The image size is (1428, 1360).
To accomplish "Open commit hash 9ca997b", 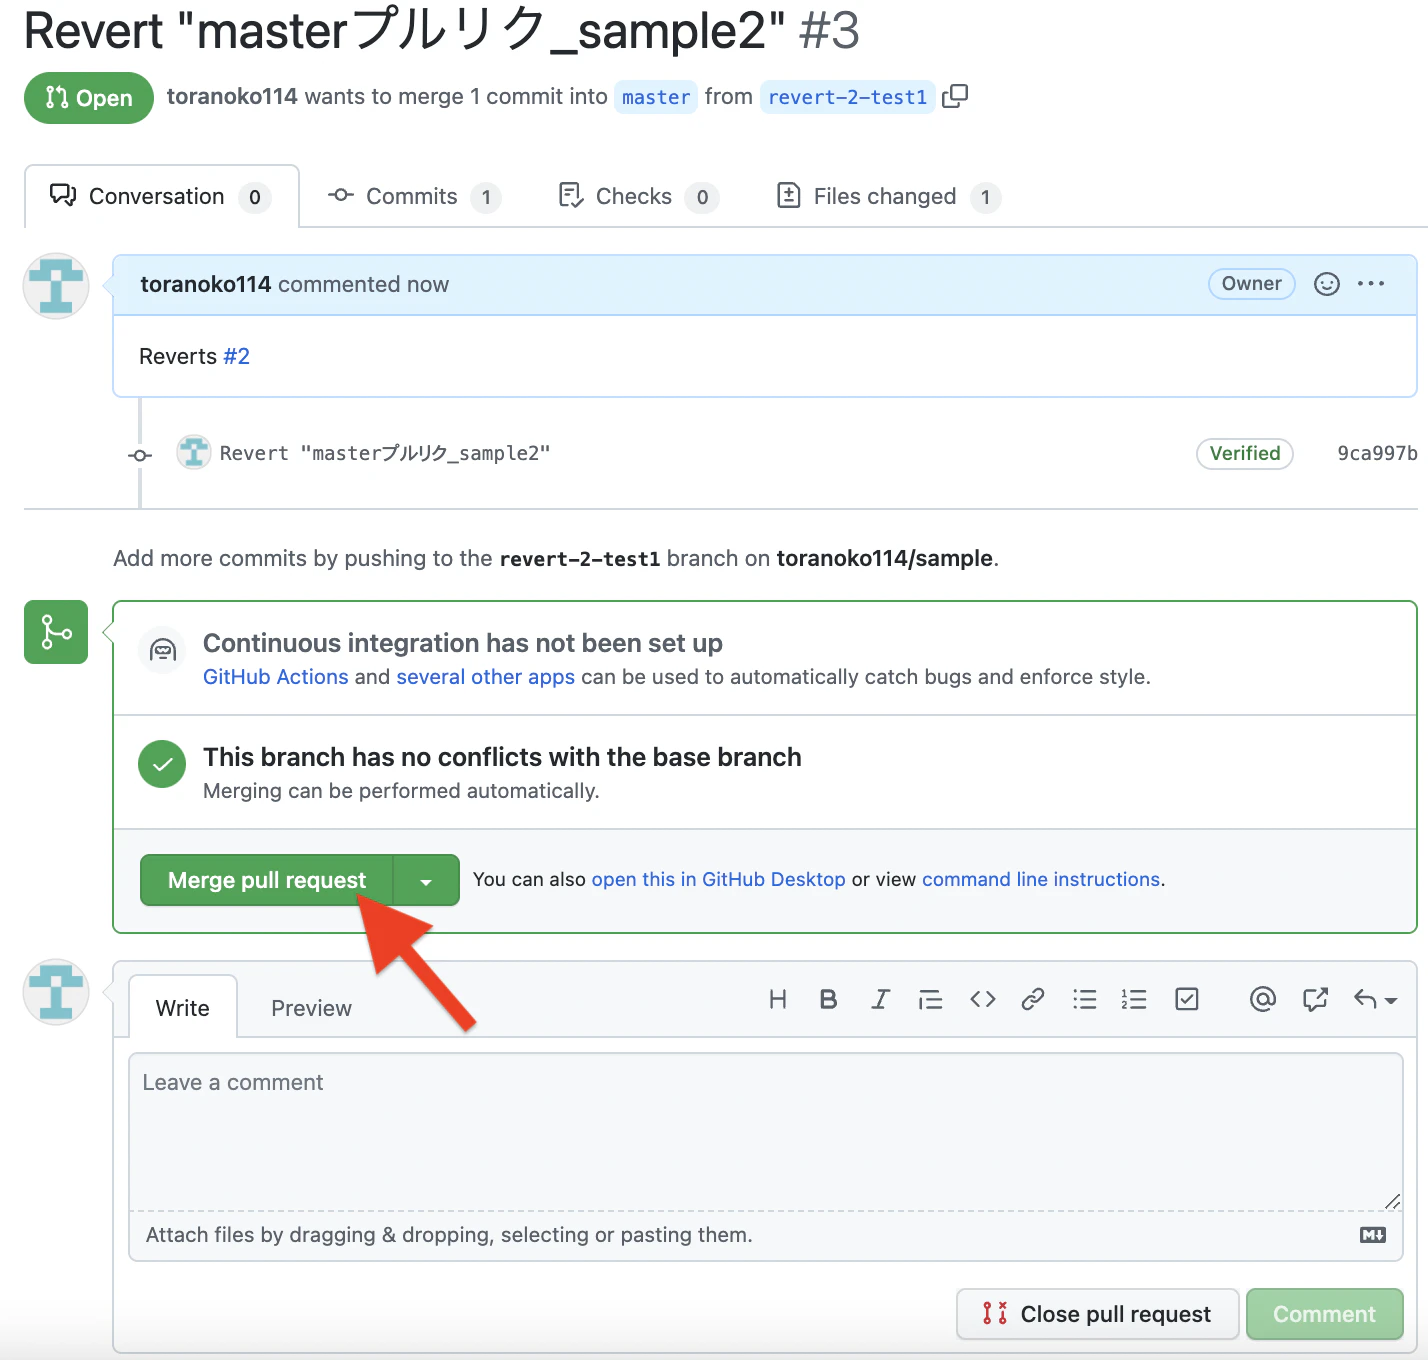I will [1377, 453].
